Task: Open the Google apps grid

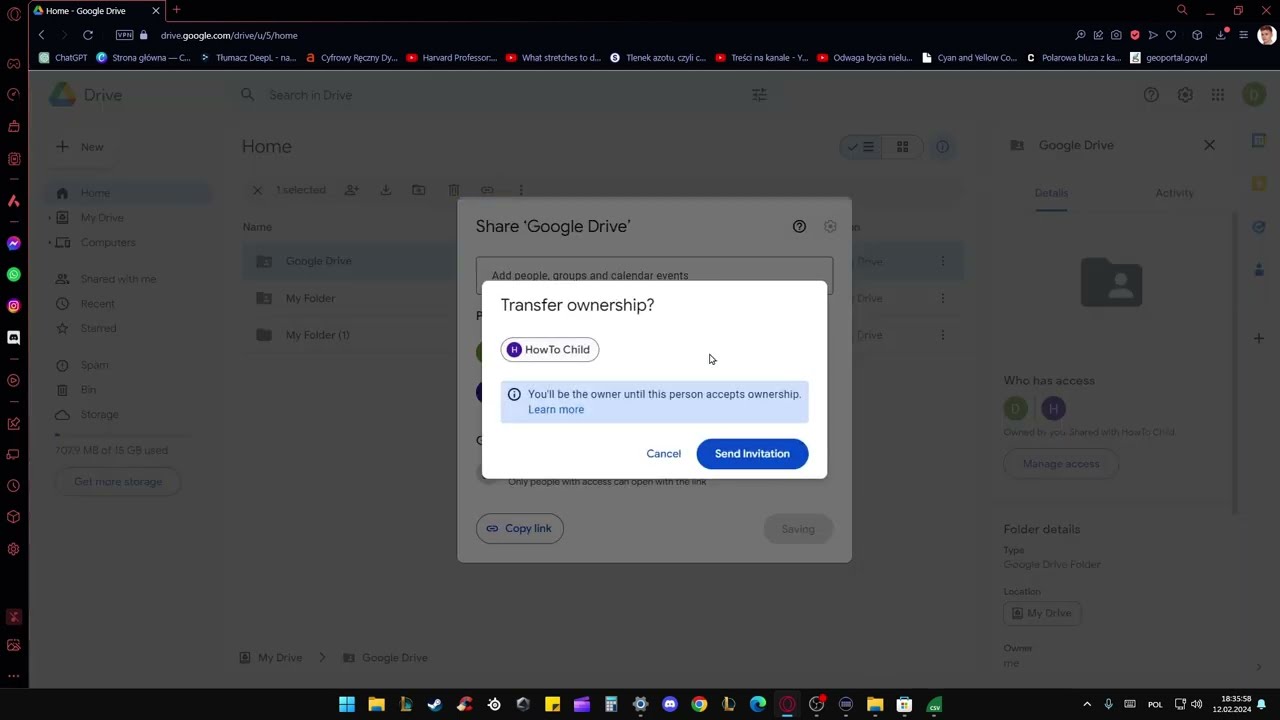Action: pyautogui.click(x=1217, y=95)
